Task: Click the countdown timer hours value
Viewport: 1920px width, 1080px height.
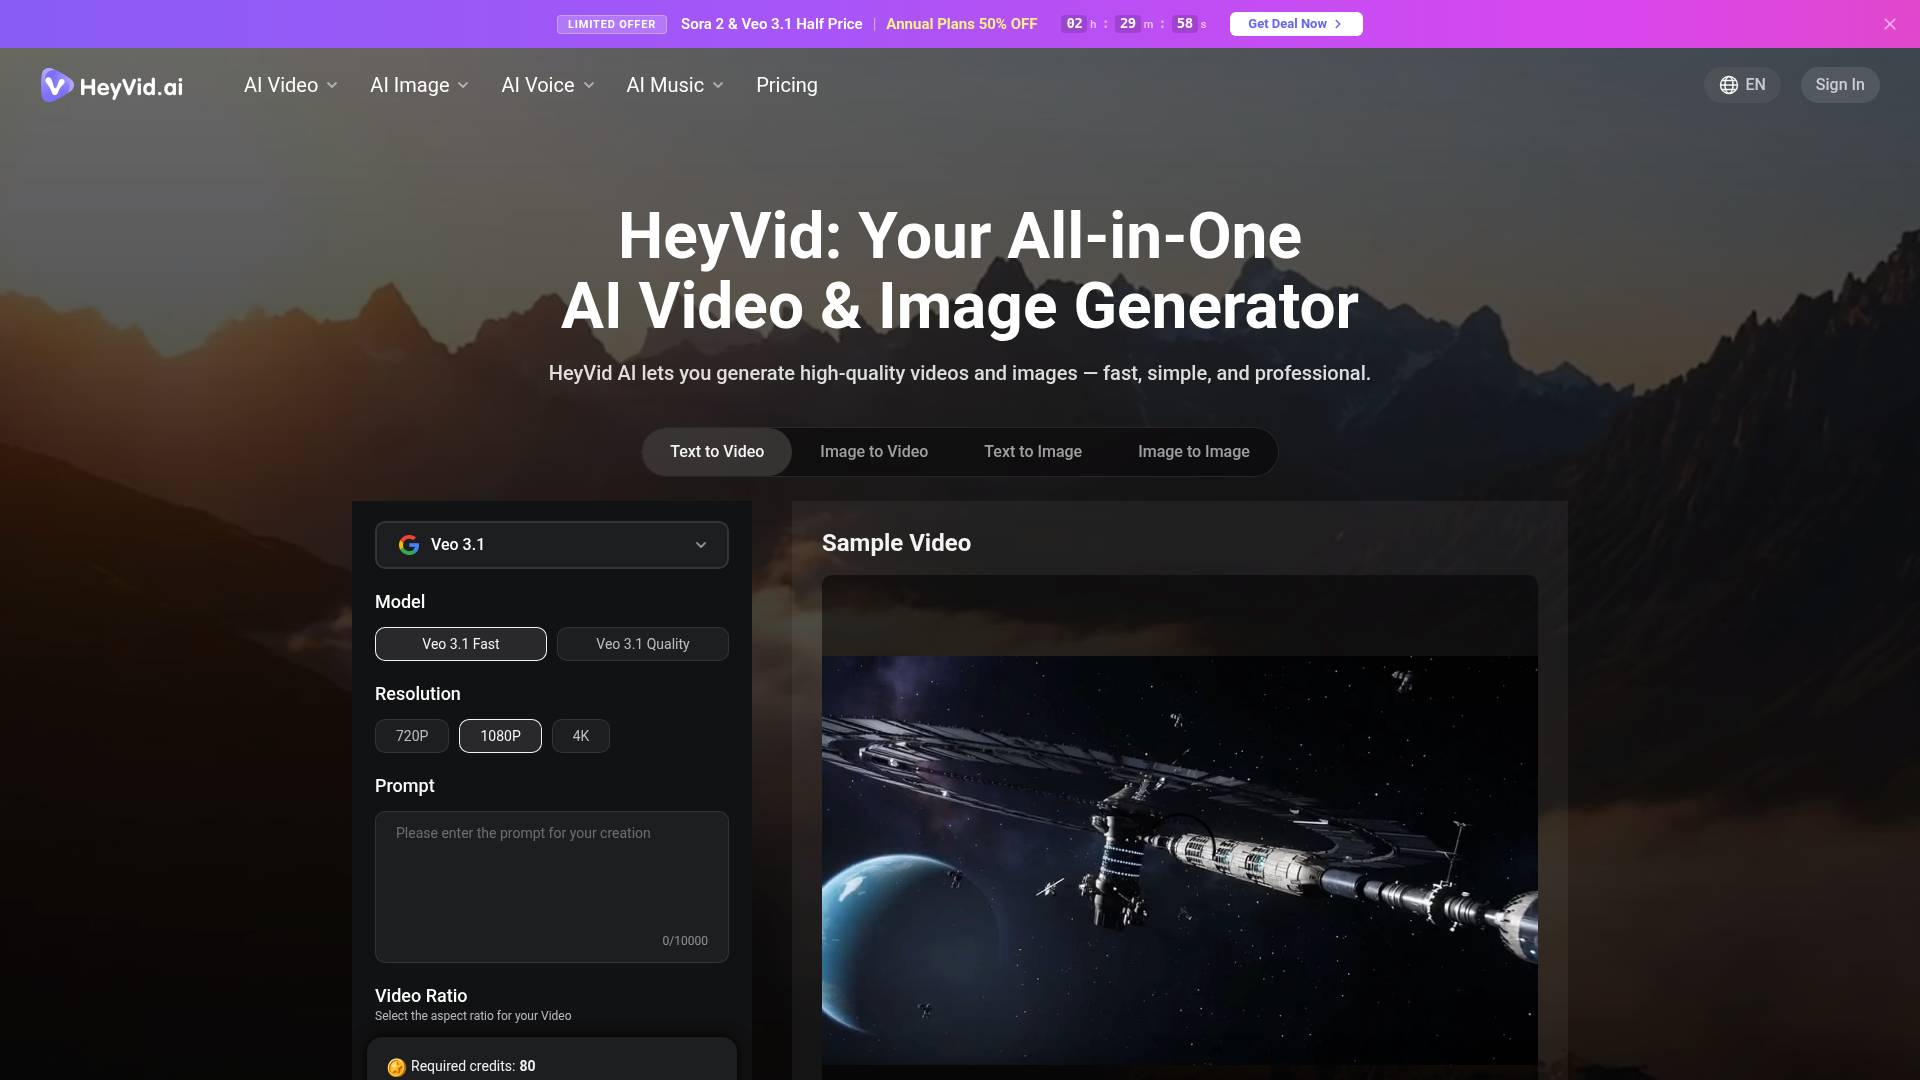Action: point(1074,24)
